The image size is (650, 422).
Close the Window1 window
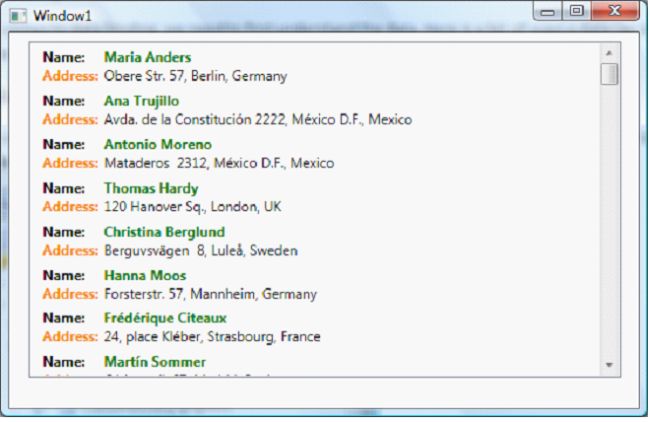[x=615, y=11]
